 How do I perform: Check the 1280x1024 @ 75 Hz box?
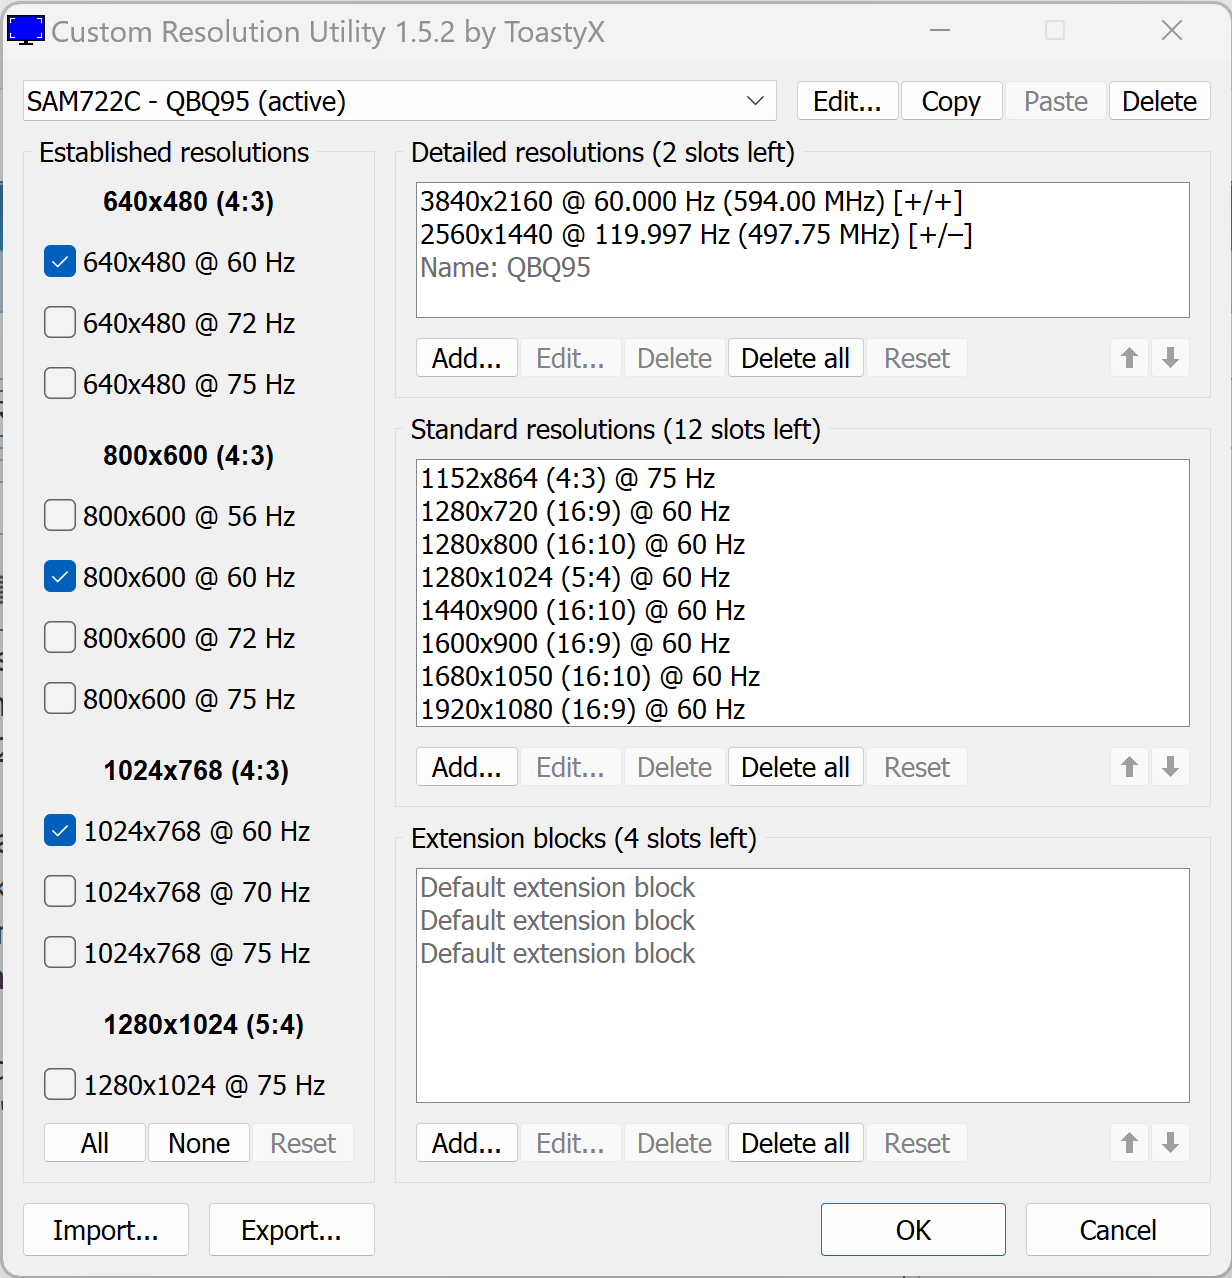click(60, 1085)
